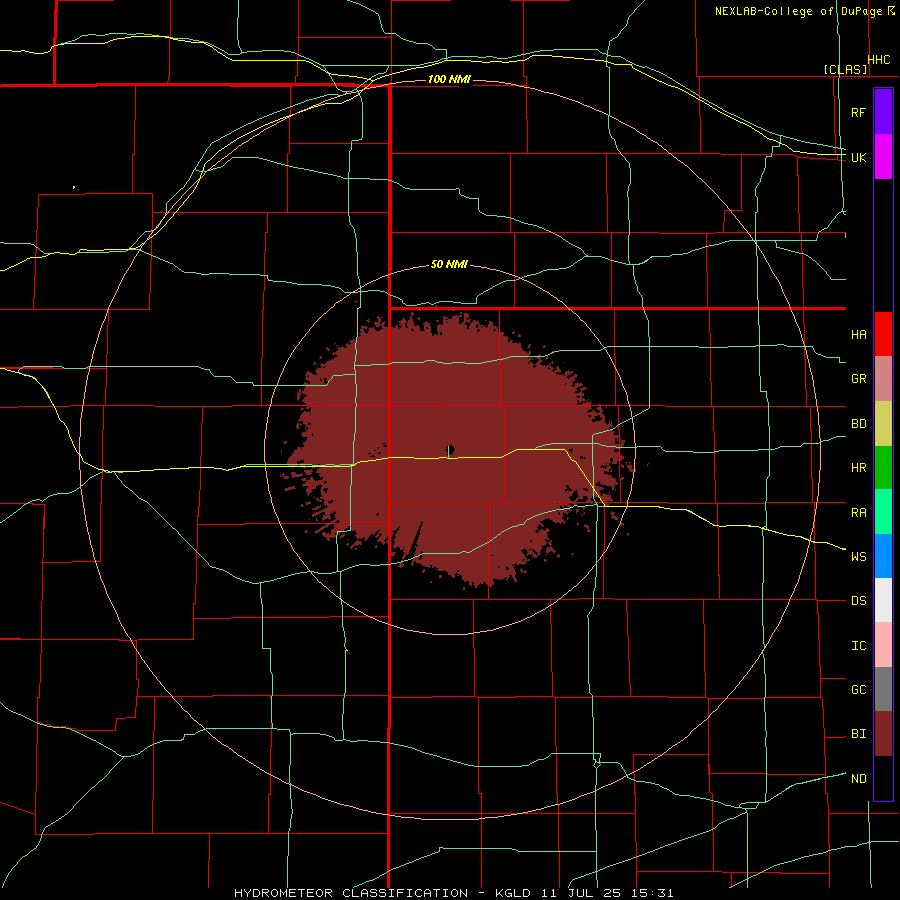Click the DS white legend swatch
This screenshot has width=900, height=900.
[x=883, y=600]
